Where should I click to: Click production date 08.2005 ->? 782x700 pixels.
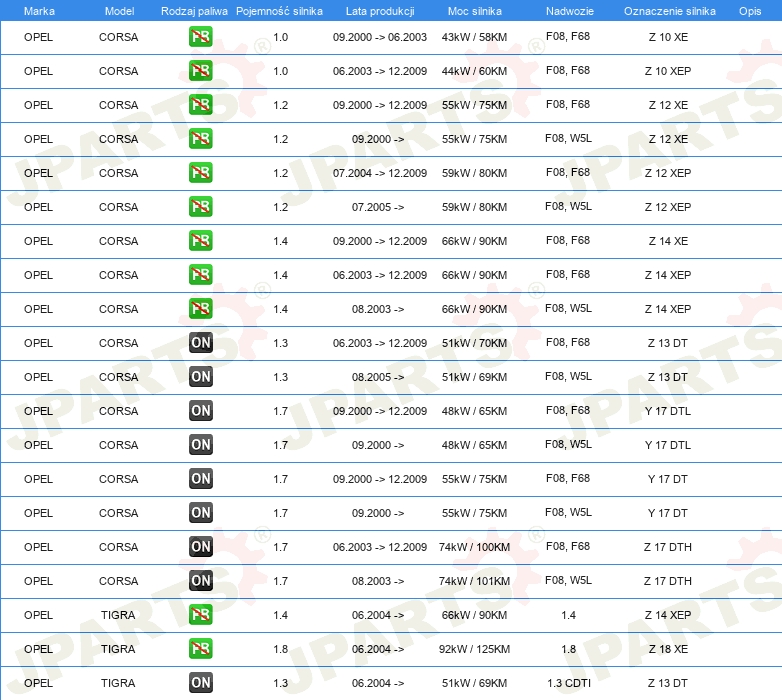click(x=378, y=377)
